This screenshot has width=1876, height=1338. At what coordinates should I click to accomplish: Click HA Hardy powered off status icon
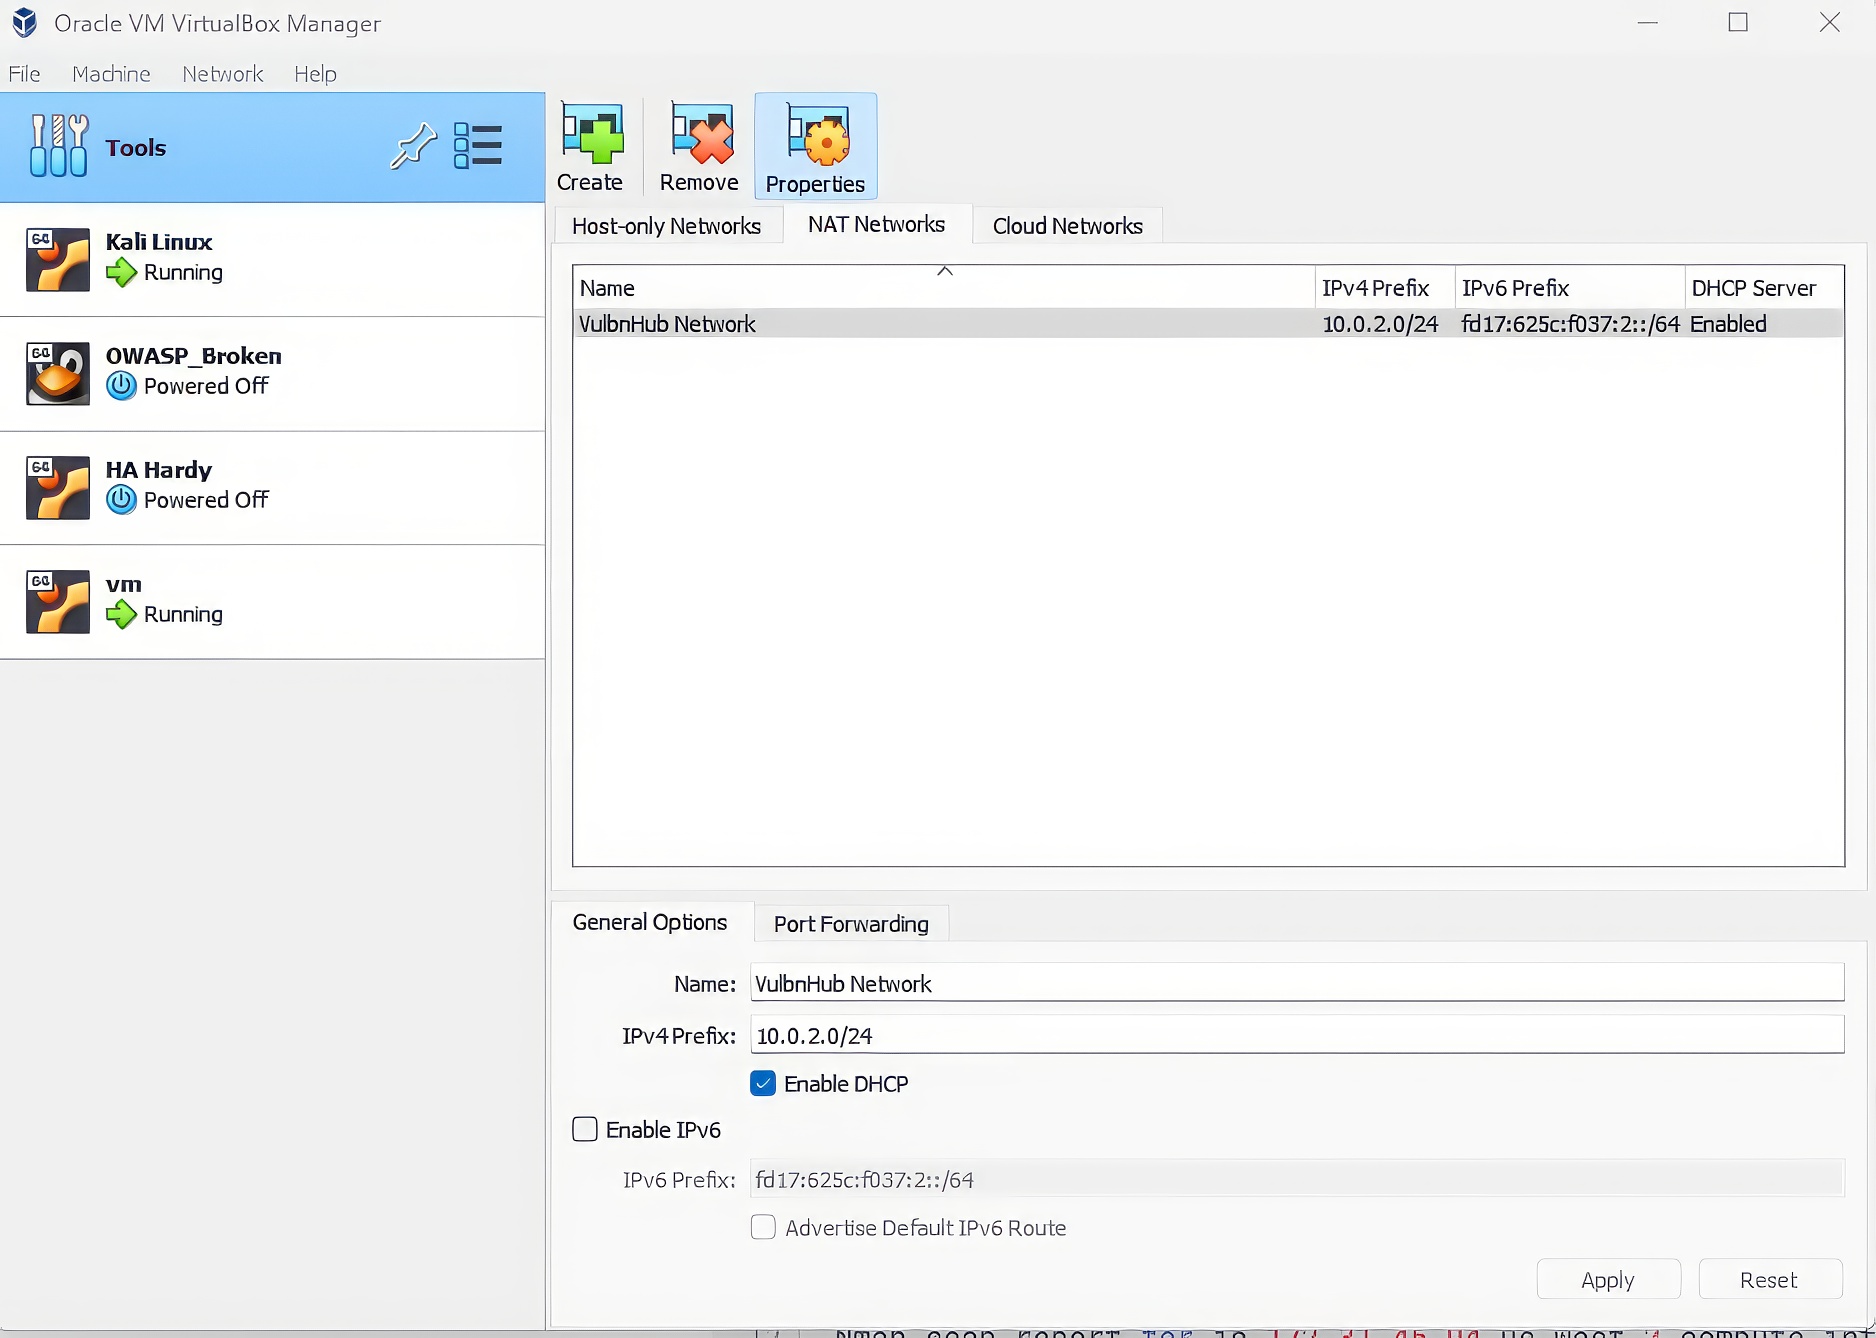(x=122, y=500)
